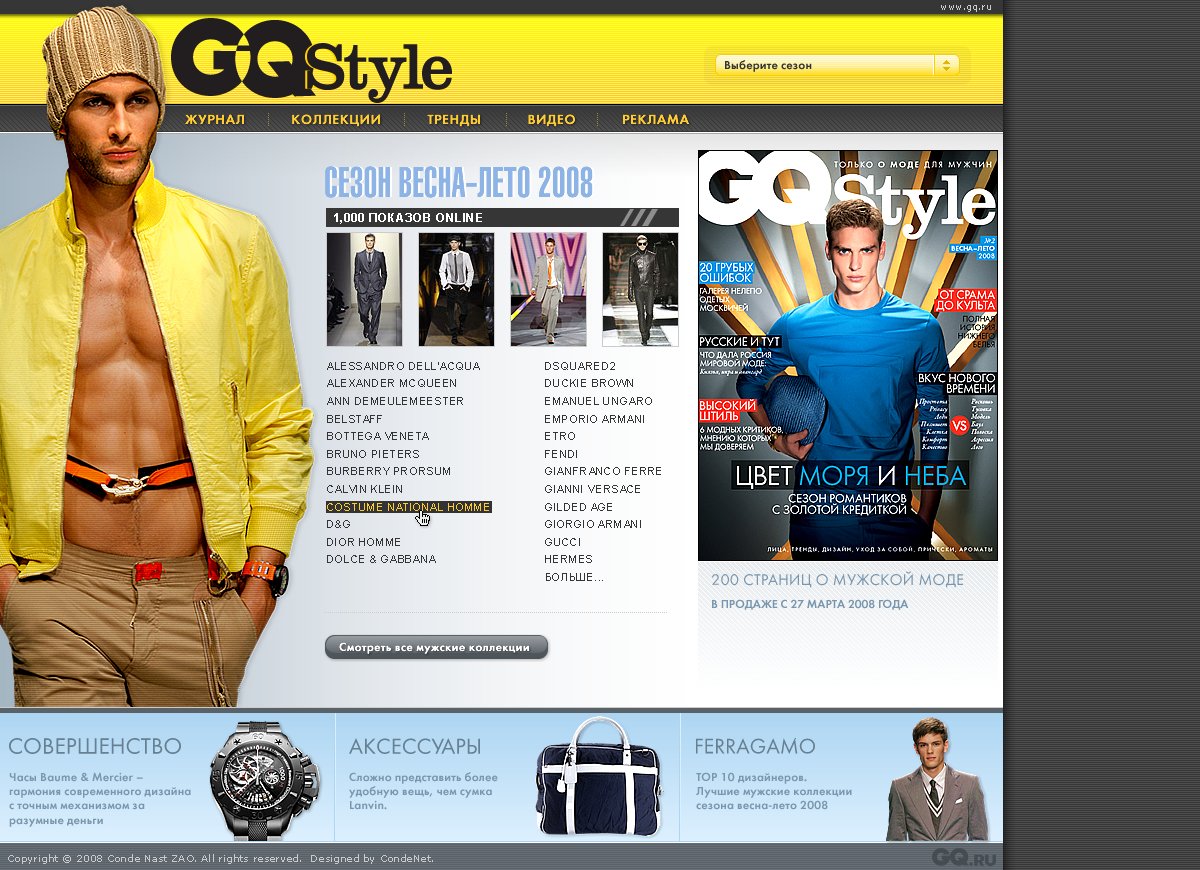Click the Ferragamo model photo
Image resolution: width=1200 pixels, height=870 pixels.
[x=936, y=779]
